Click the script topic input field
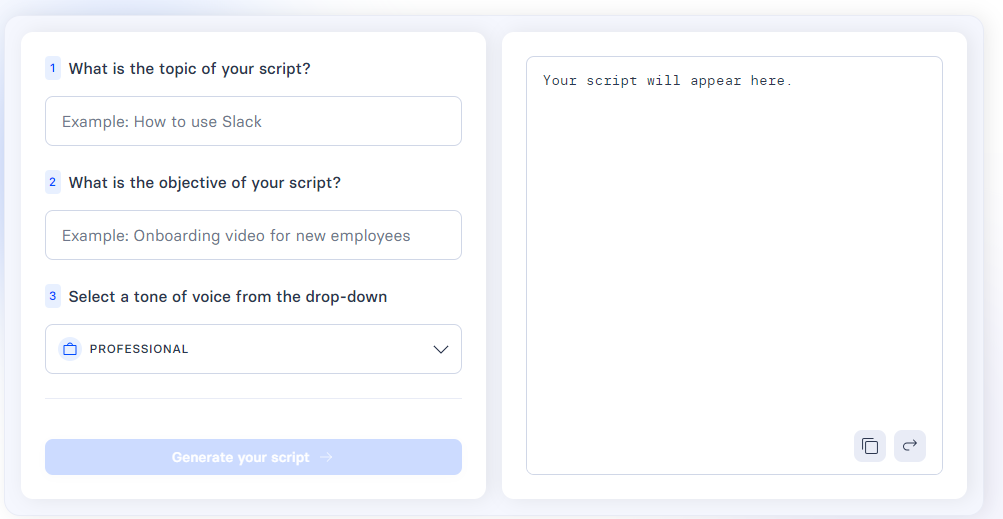Screen dimensions: 1003x519 coord(253,121)
